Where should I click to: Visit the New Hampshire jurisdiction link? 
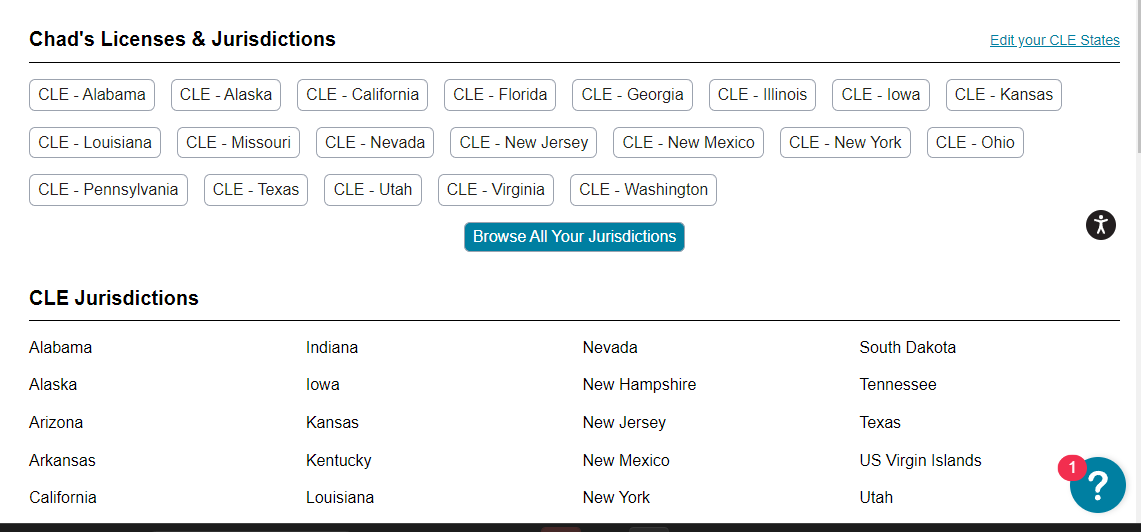639,385
